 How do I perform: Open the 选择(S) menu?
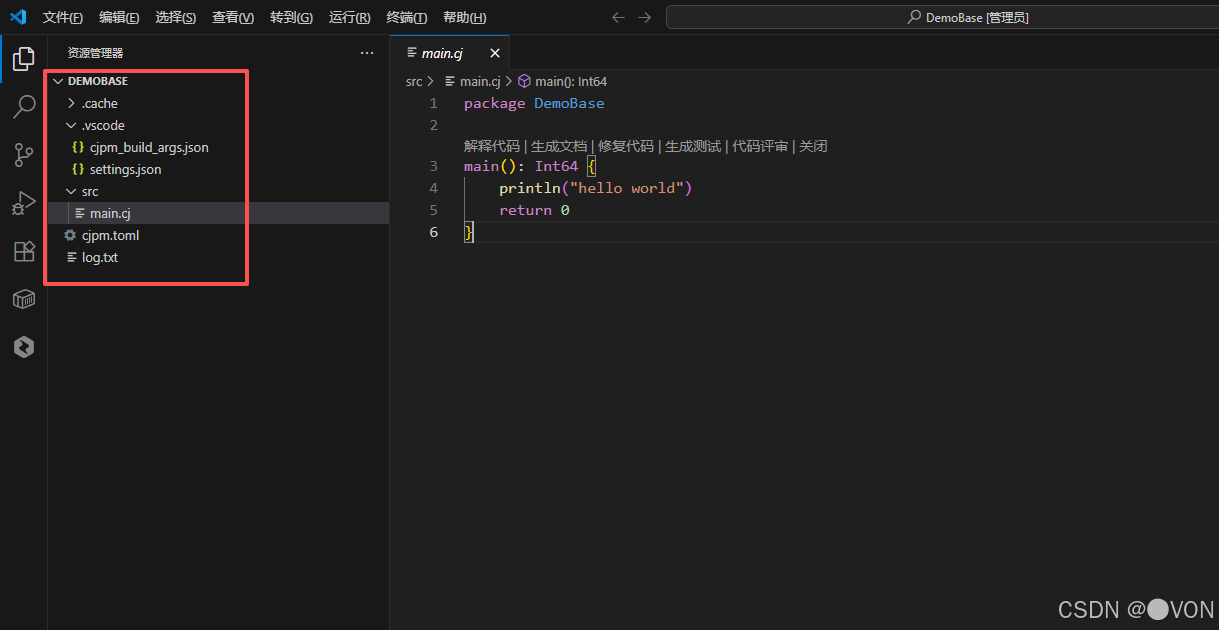pyautogui.click(x=176, y=17)
